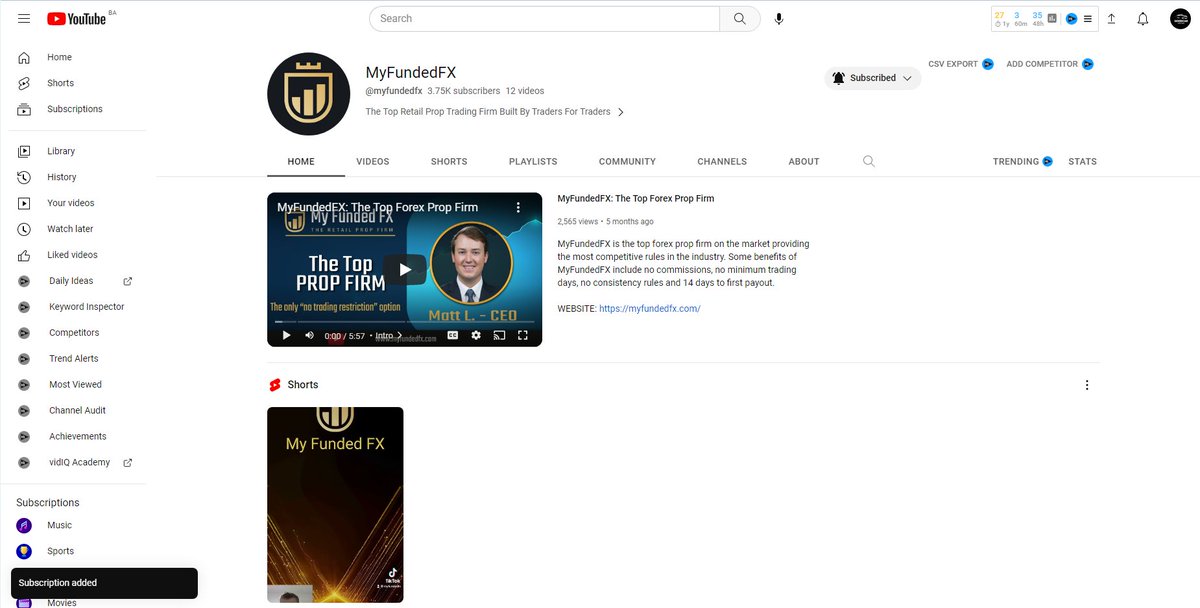Click the "2,565 views" text

pyautogui.click(x=577, y=222)
